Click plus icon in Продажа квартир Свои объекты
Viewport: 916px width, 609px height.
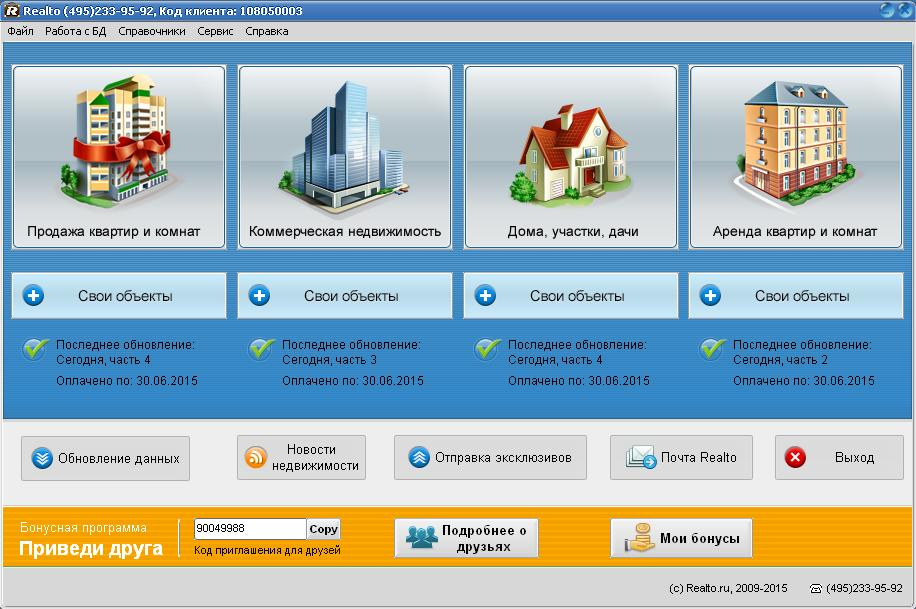tap(33, 296)
